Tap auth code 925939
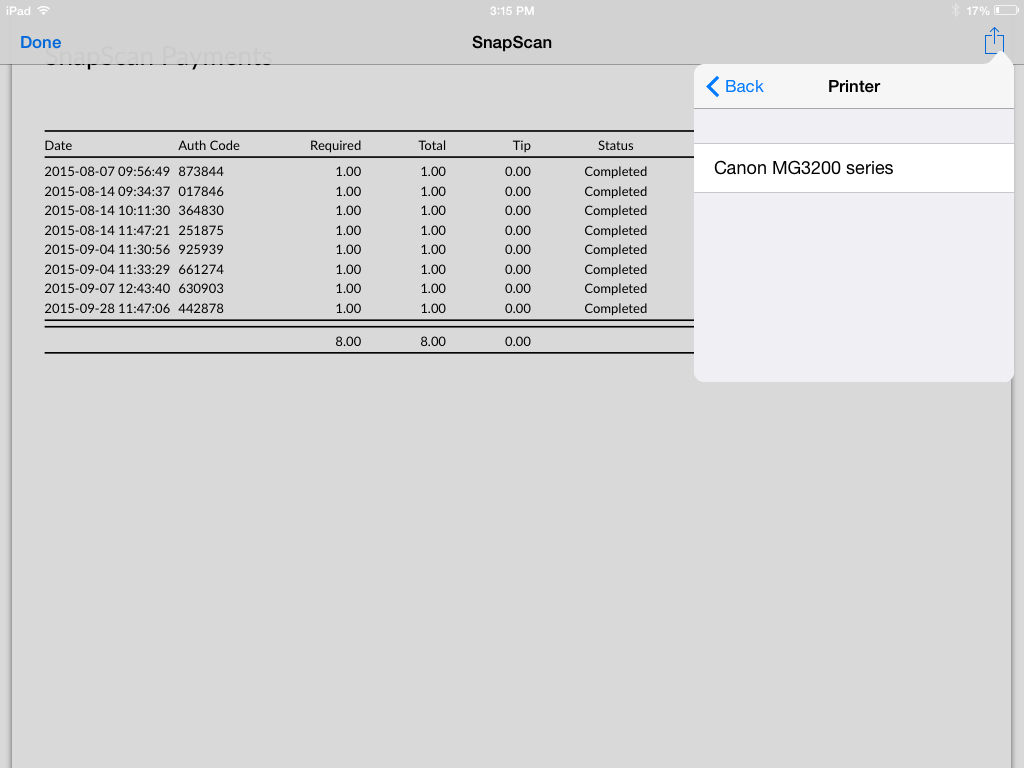 pos(201,249)
